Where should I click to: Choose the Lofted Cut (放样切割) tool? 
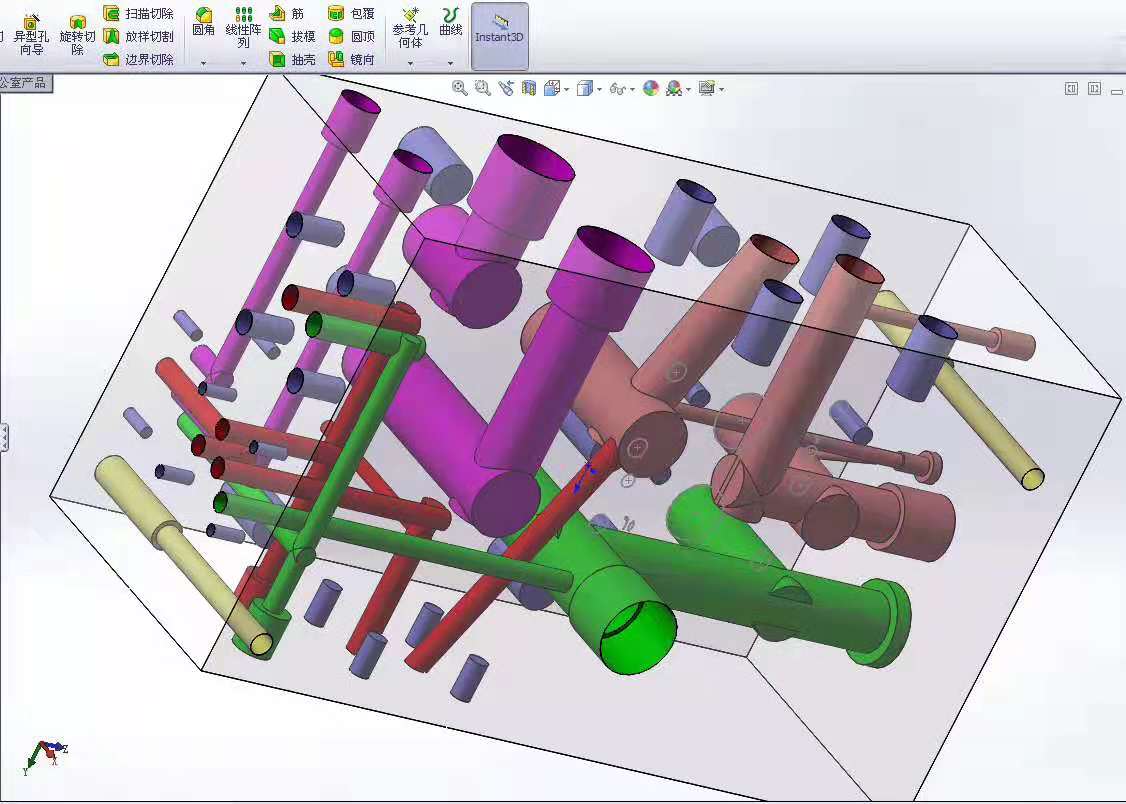138,37
